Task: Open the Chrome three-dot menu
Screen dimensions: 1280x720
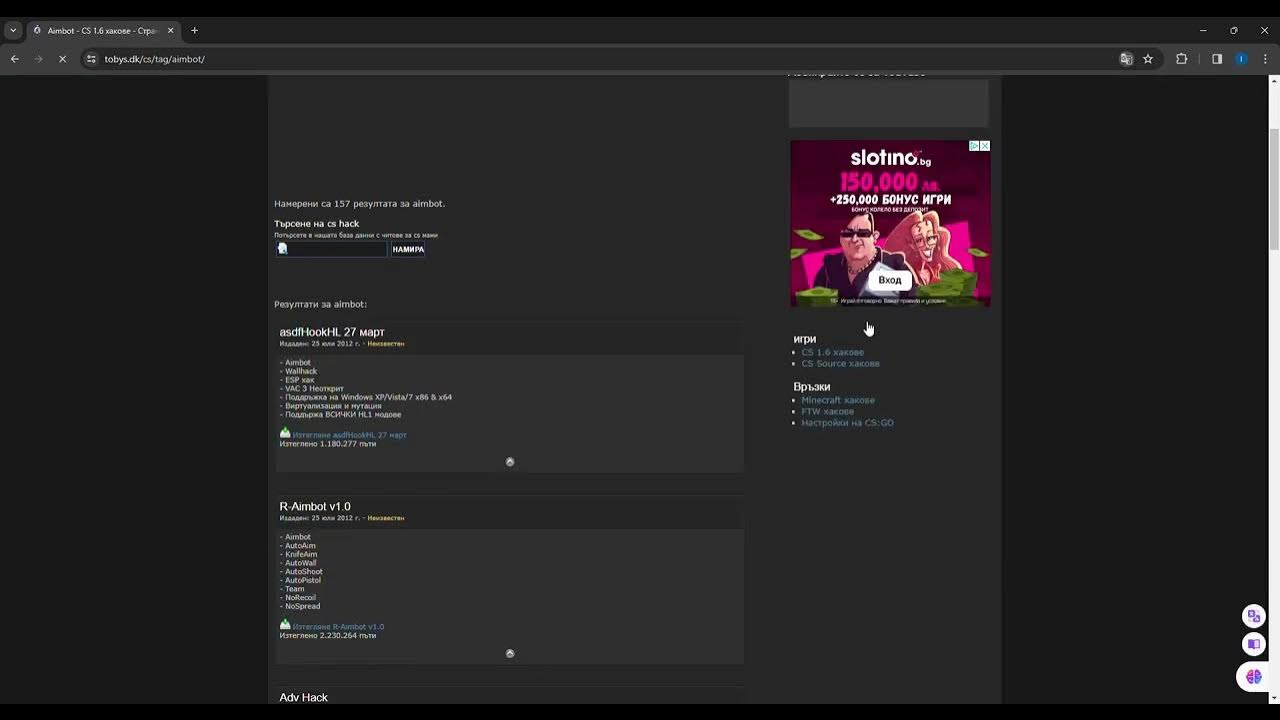Action: click(x=1265, y=59)
